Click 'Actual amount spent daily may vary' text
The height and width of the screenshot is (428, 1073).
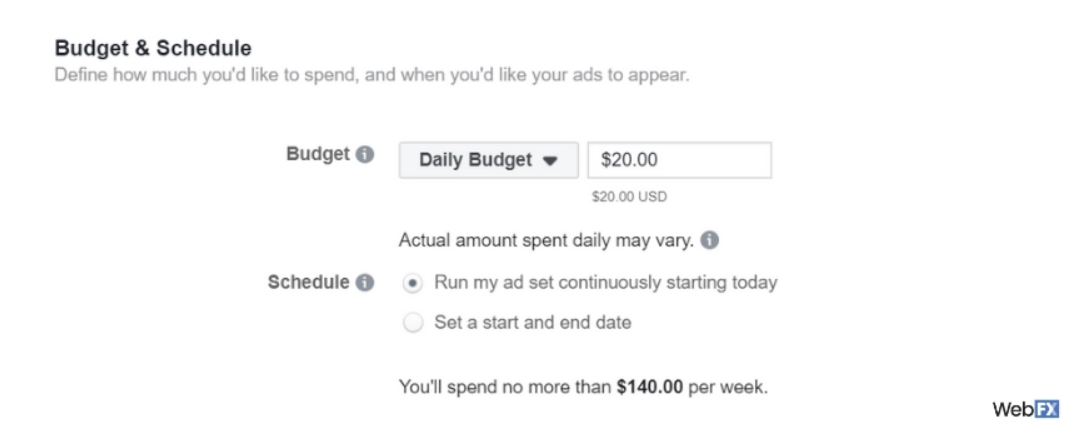(546, 241)
